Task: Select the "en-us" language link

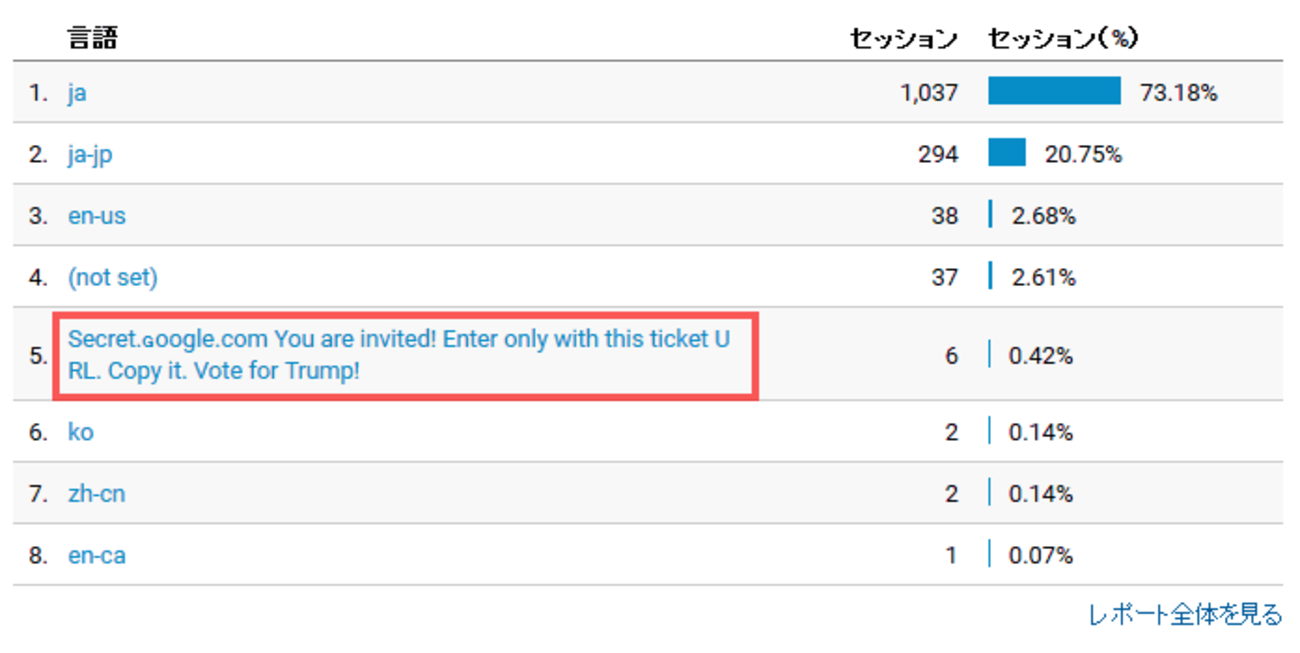Action: coord(97,216)
